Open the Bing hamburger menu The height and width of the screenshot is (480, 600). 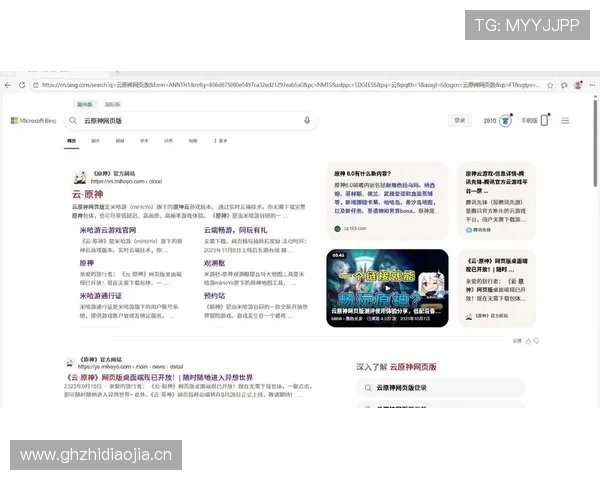(565, 121)
